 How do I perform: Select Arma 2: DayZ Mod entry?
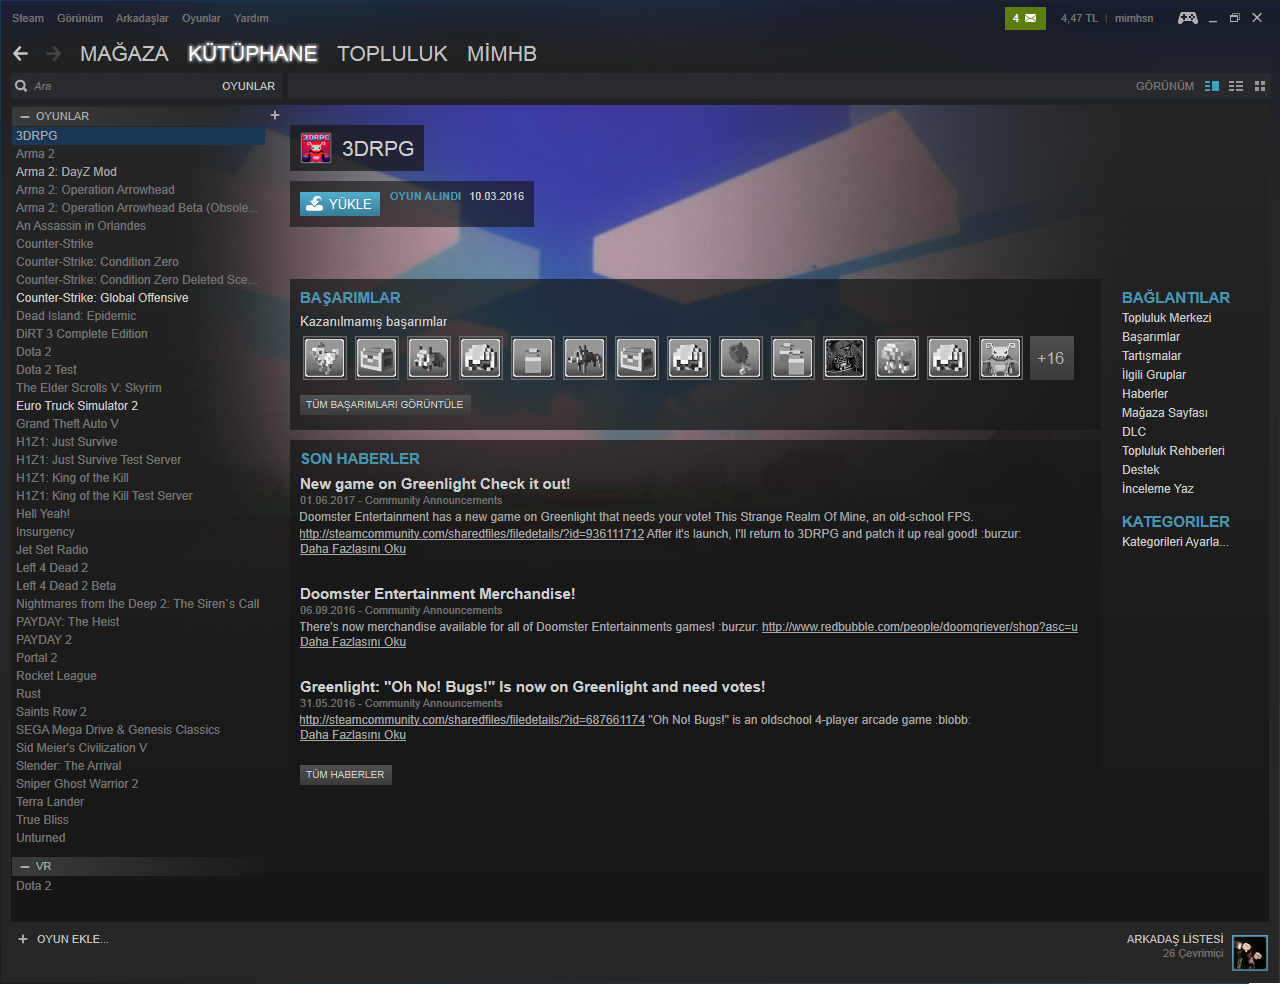(66, 172)
